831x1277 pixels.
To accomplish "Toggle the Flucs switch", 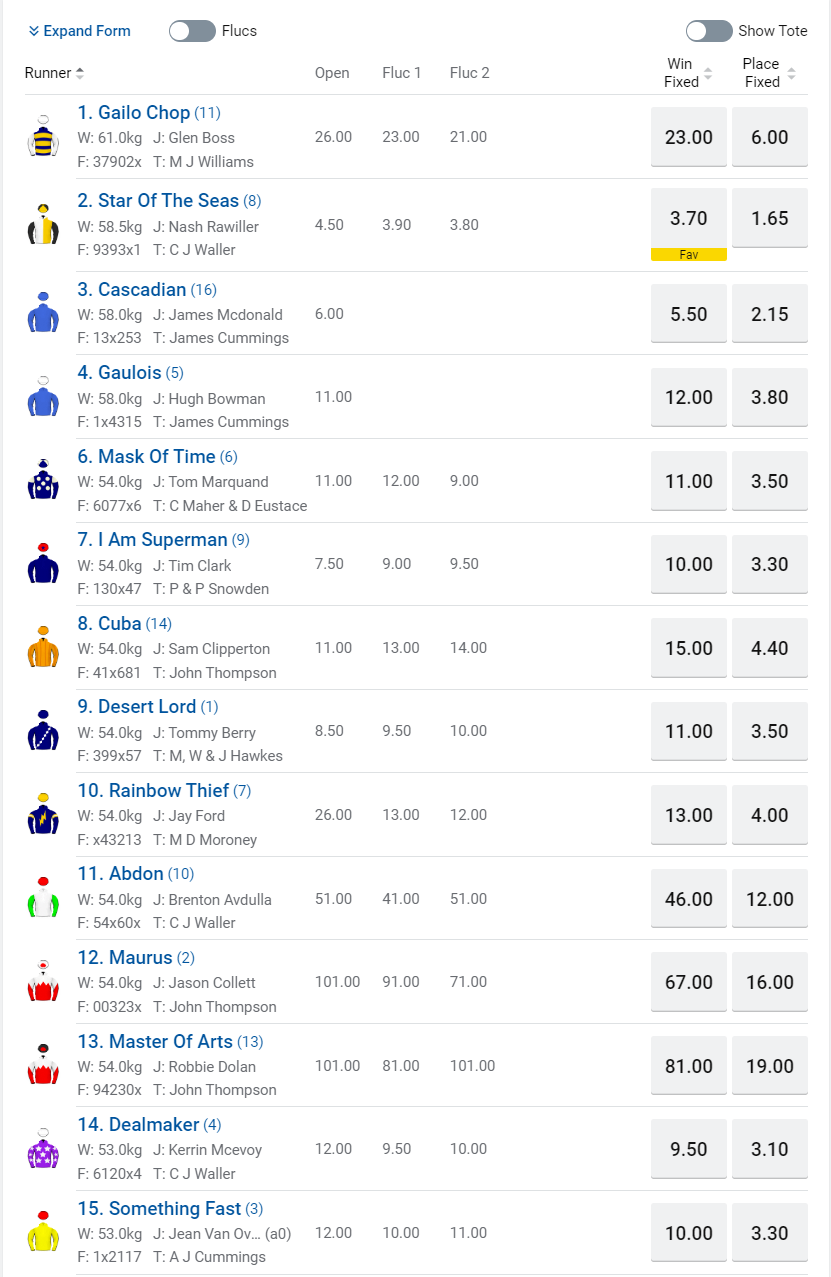I will (192, 31).
